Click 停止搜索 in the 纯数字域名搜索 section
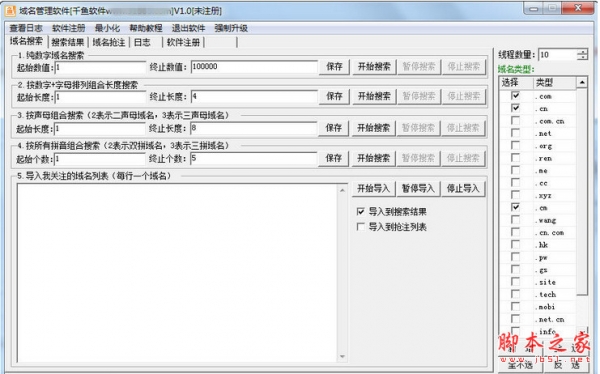Image resolution: width=600 pixels, height=374 pixels. click(x=464, y=67)
